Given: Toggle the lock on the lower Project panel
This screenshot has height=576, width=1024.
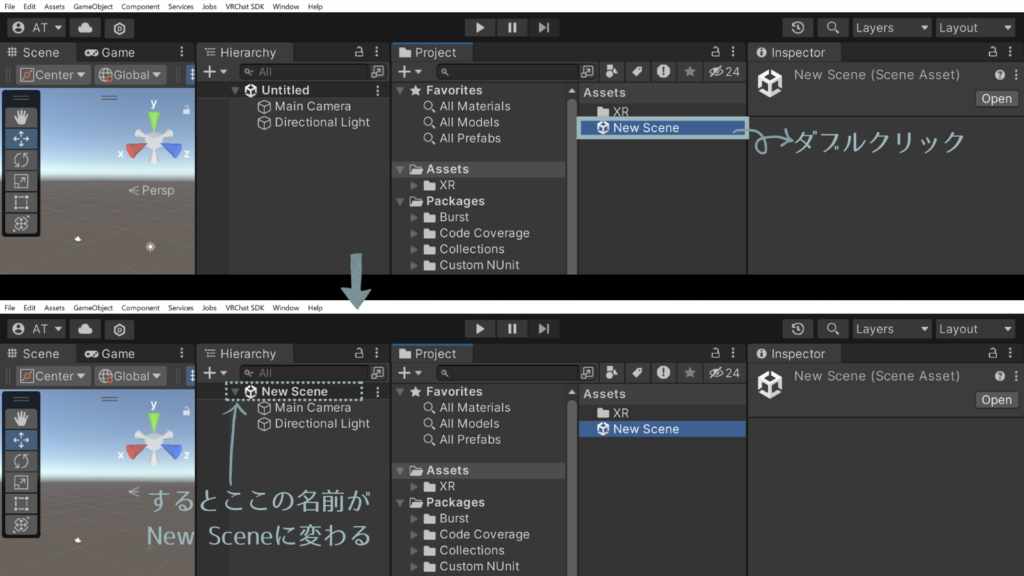Looking at the screenshot, I should pos(711,354).
